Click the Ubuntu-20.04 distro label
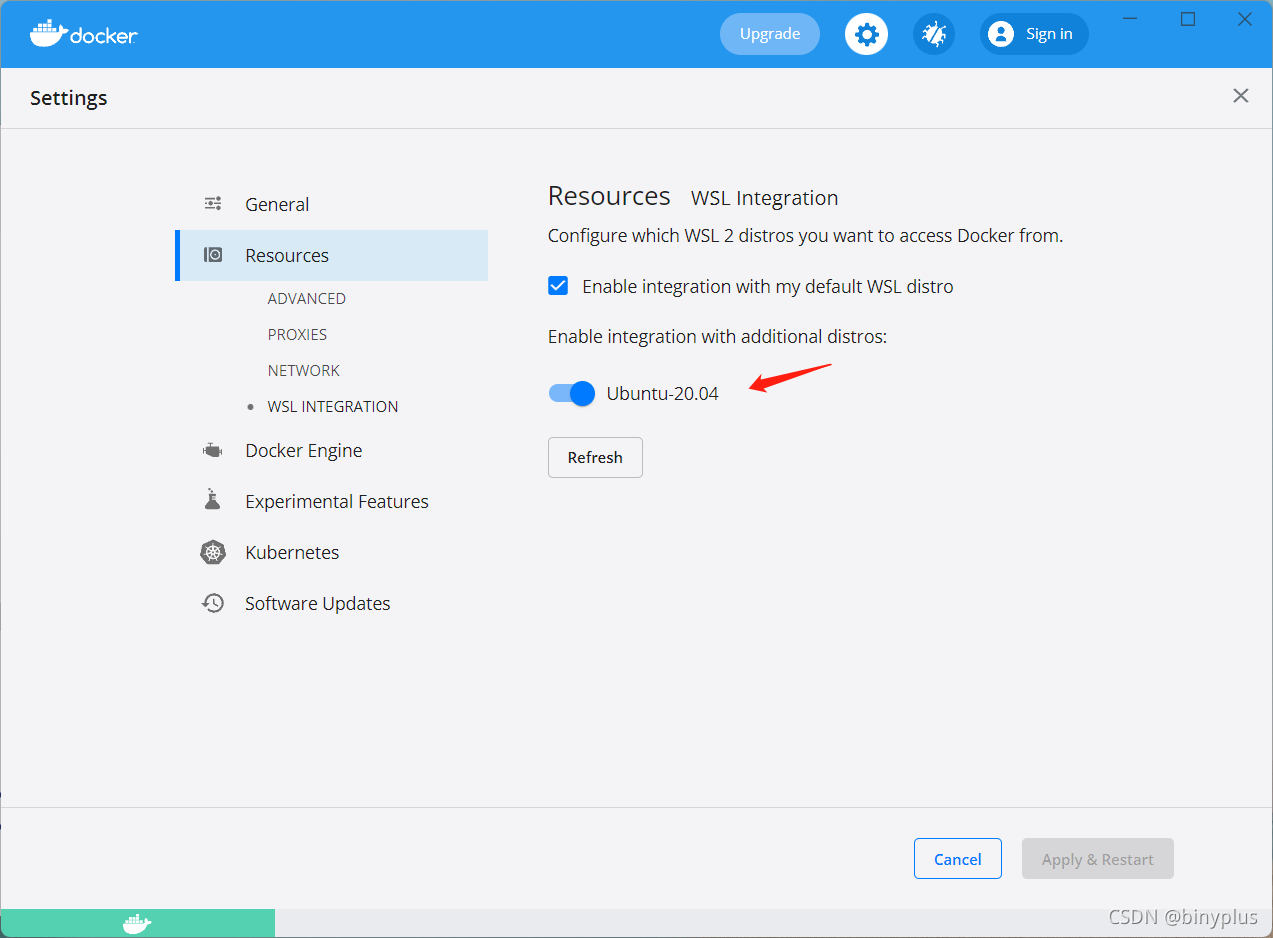 663,393
